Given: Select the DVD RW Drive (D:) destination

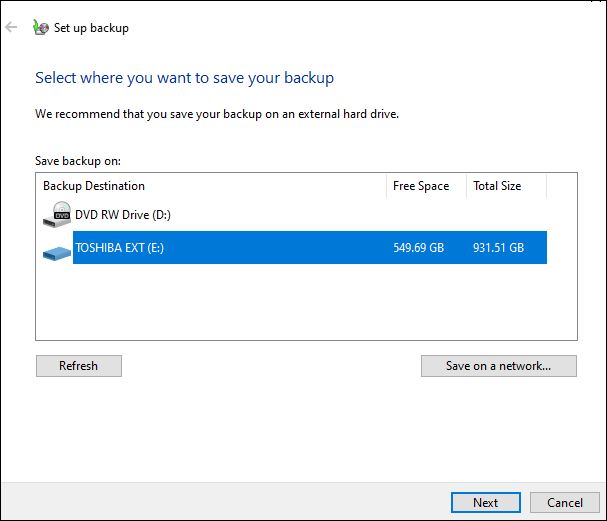Looking at the screenshot, I should pos(123,215).
